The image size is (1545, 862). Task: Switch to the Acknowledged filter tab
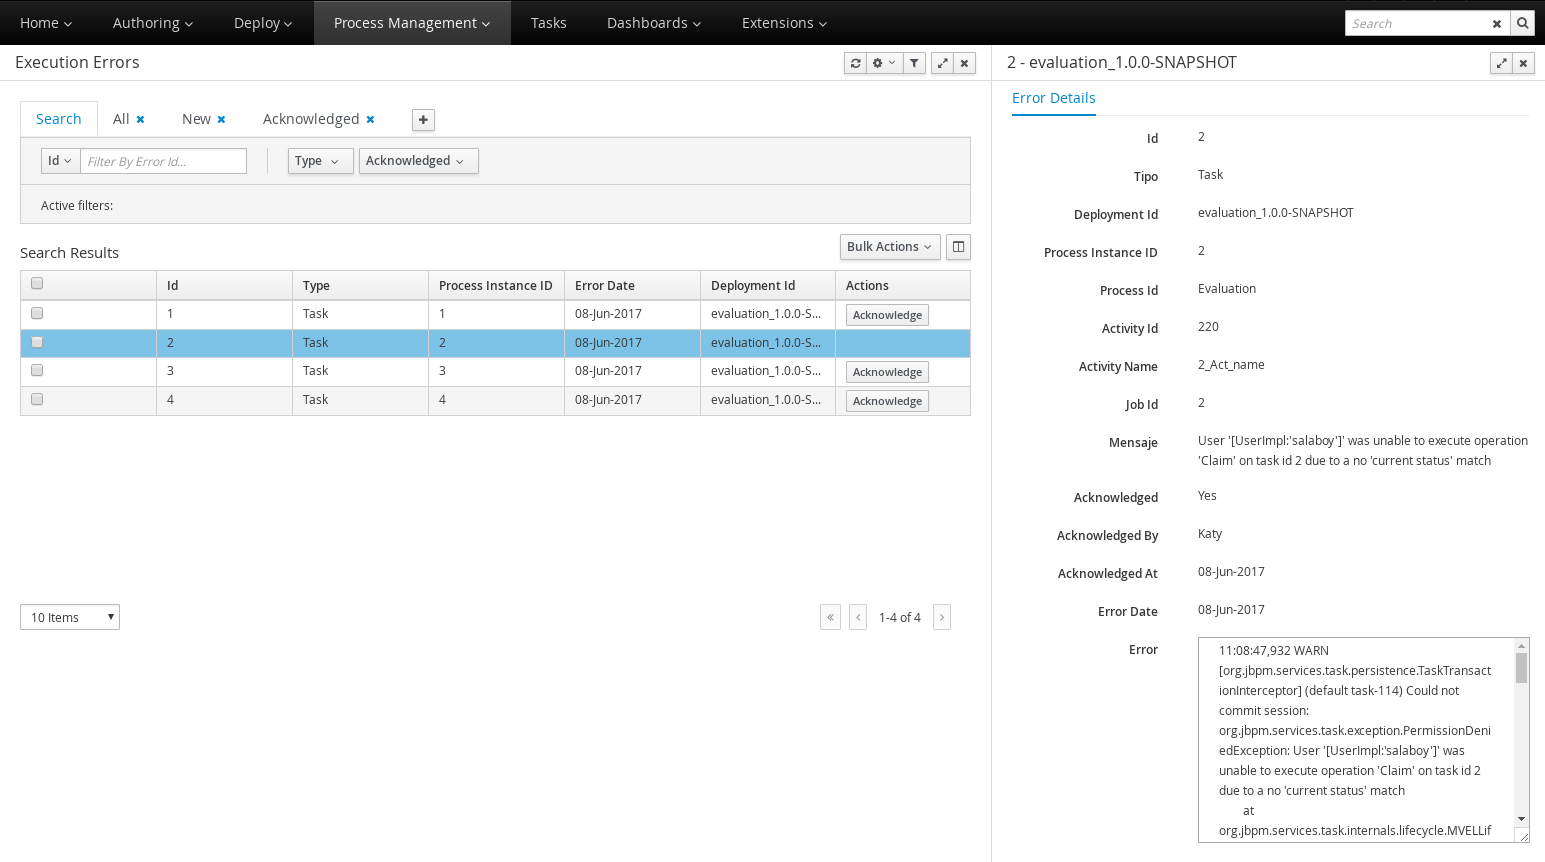point(310,119)
